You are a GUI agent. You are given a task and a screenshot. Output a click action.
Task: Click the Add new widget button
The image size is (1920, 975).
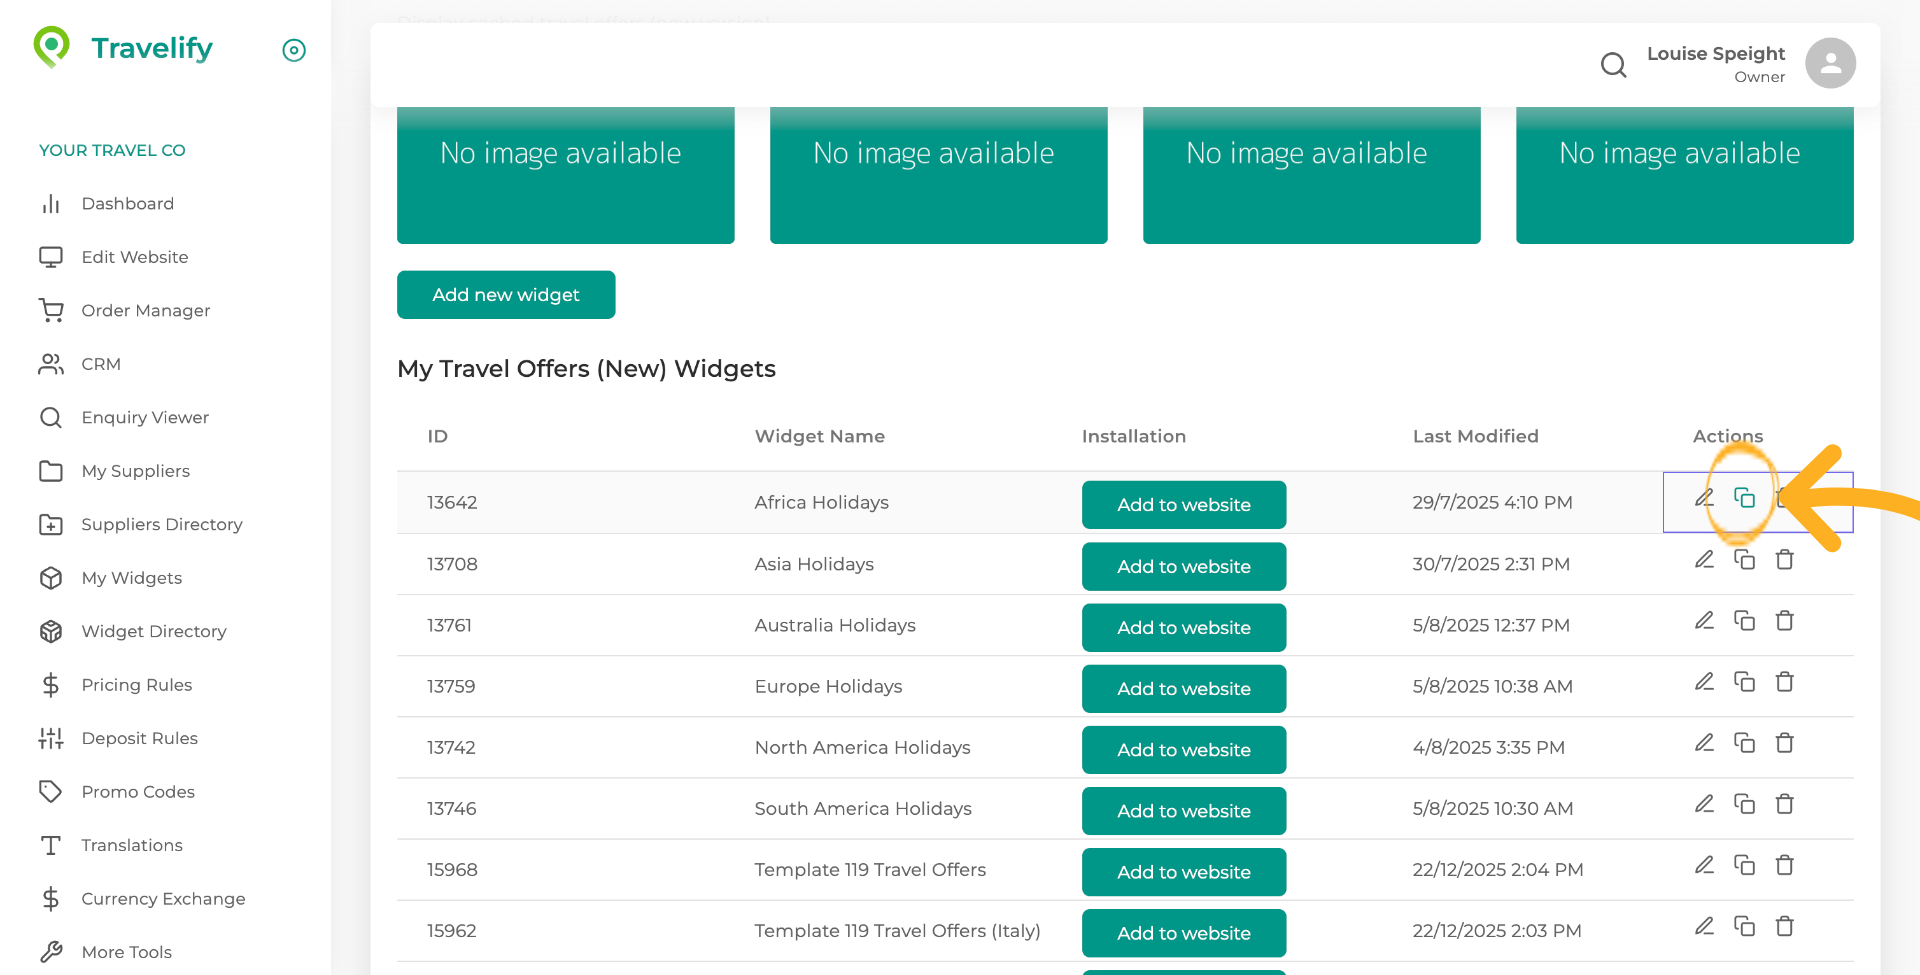[x=505, y=294]
